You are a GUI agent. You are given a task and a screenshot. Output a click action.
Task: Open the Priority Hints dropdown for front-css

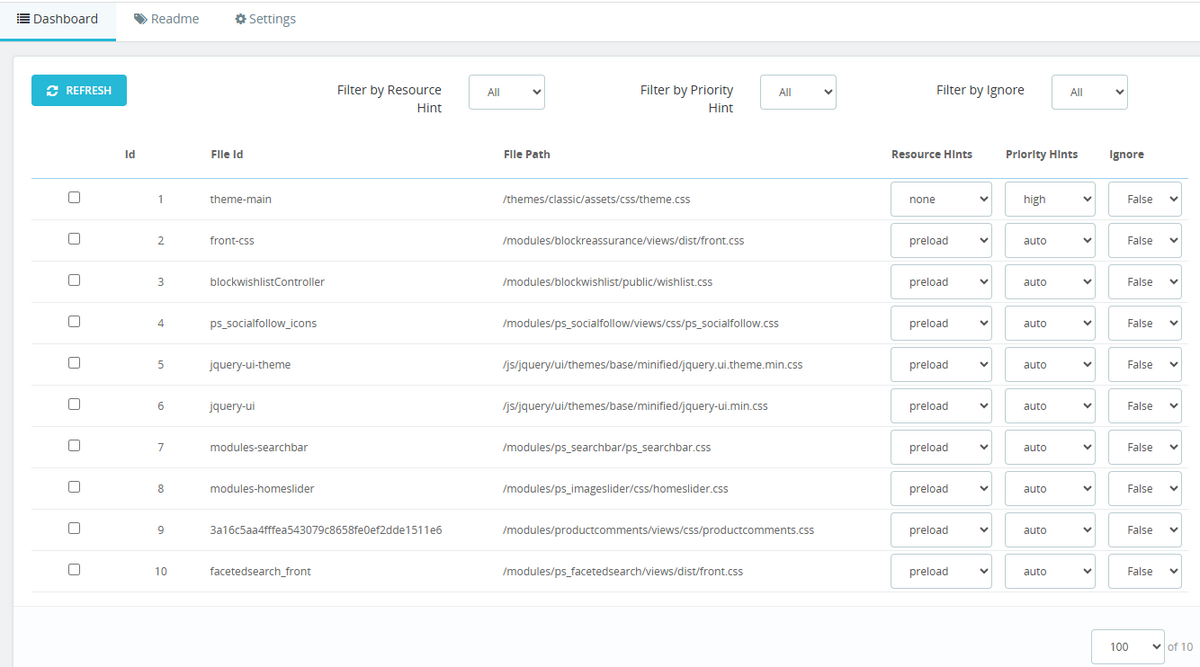[x=1049, y=240]
